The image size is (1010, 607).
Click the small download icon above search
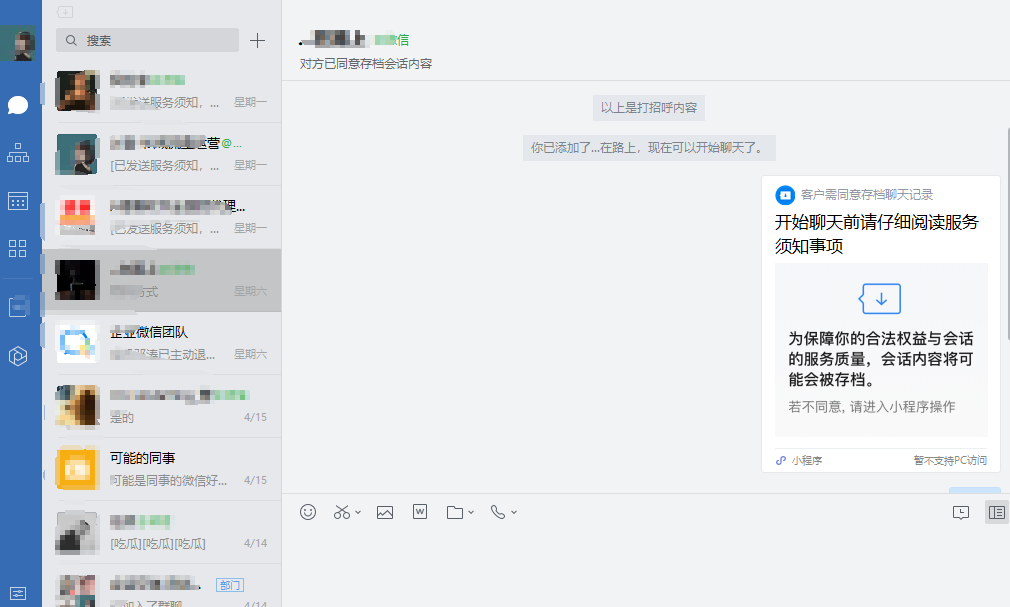tap(65, 12)
